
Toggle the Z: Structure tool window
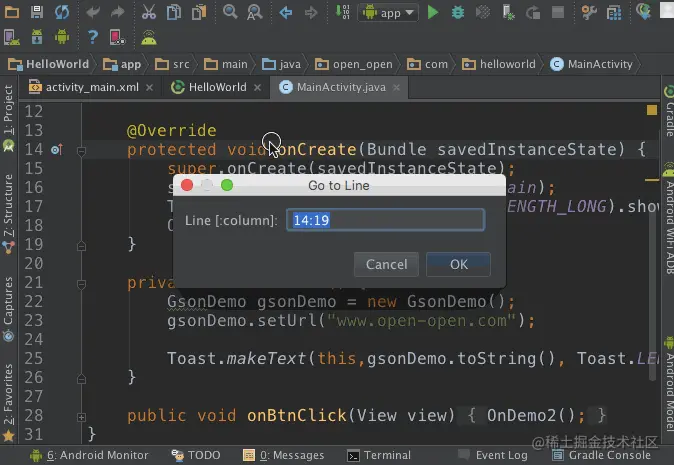[8, 214]
